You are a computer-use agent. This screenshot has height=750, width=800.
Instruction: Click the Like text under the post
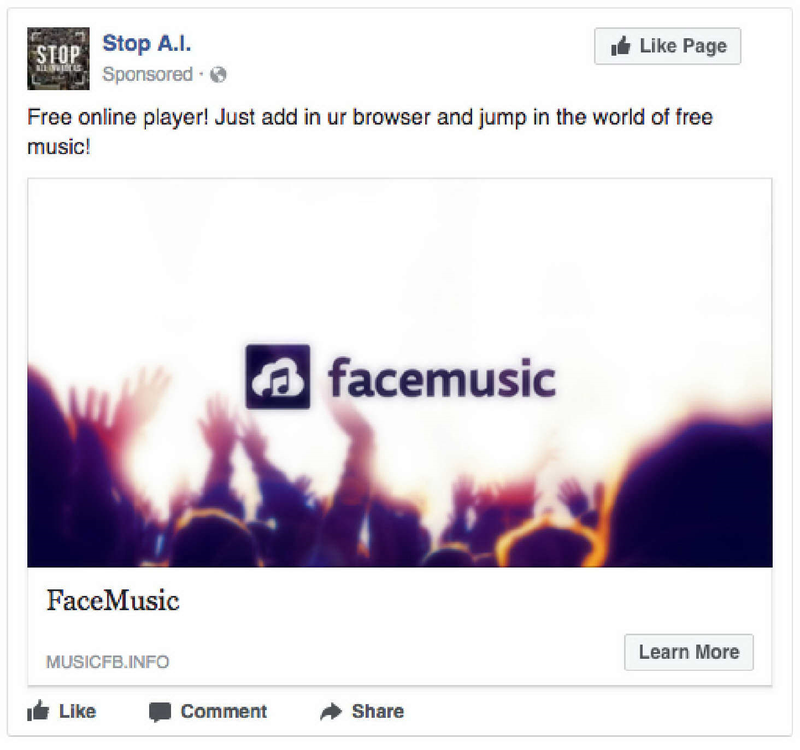[78, 711]
